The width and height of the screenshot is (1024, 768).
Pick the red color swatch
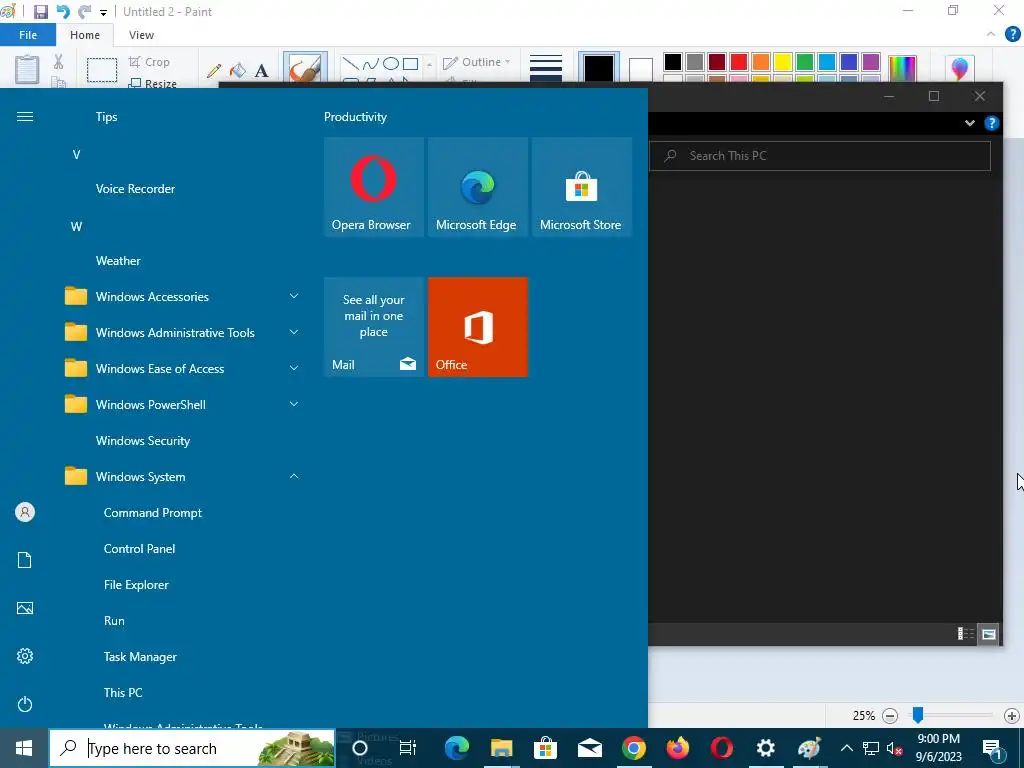click(x=739, y=62)
